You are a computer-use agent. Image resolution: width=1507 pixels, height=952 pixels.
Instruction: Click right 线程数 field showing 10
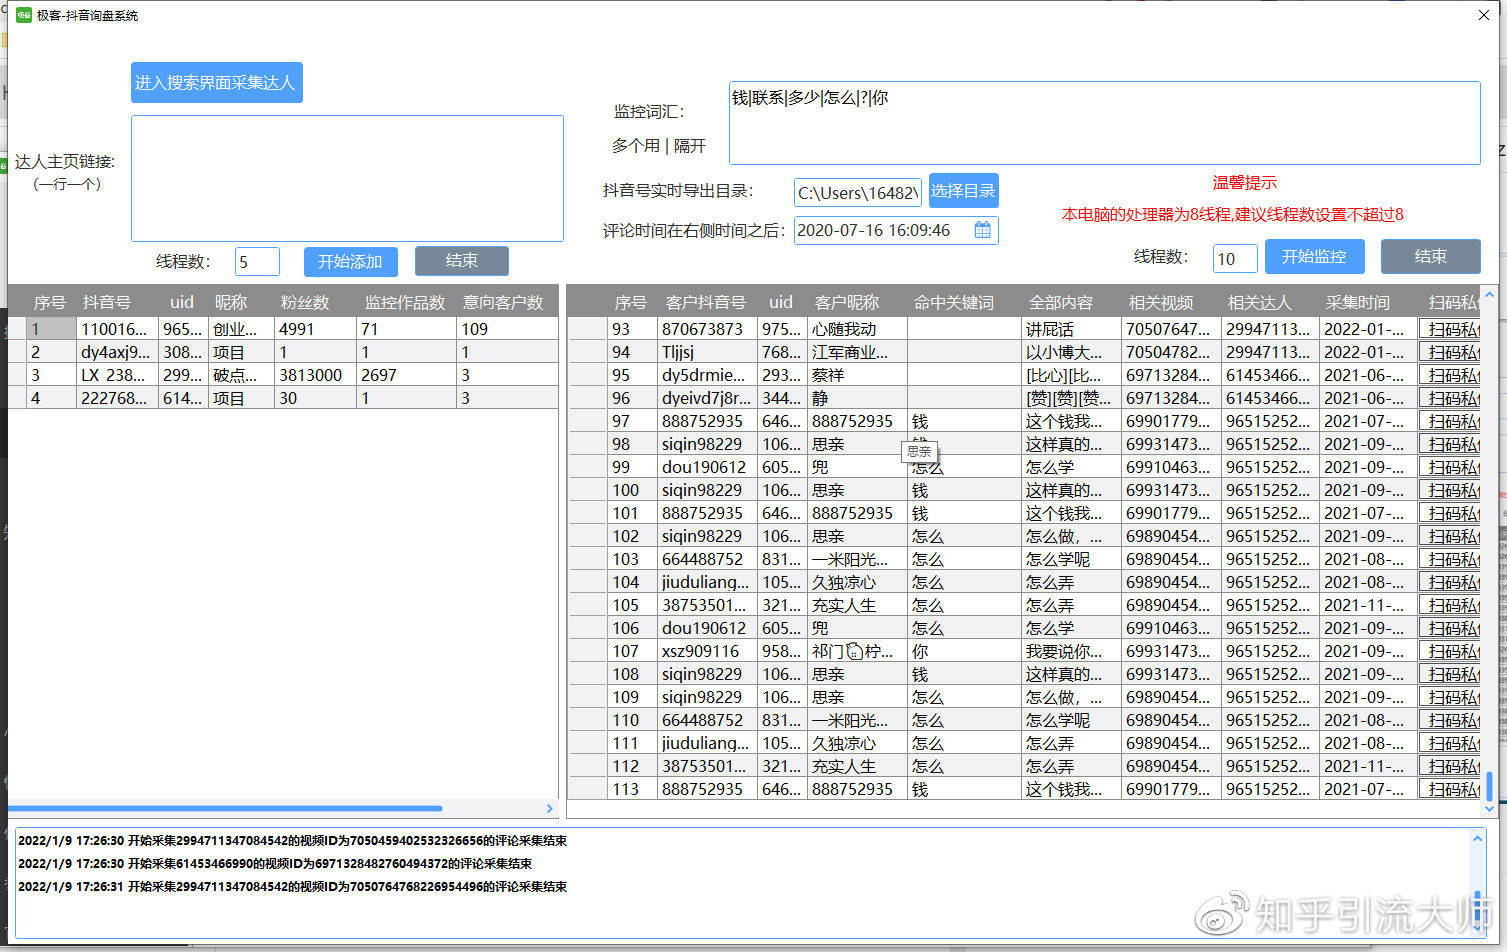(1235, 259)
